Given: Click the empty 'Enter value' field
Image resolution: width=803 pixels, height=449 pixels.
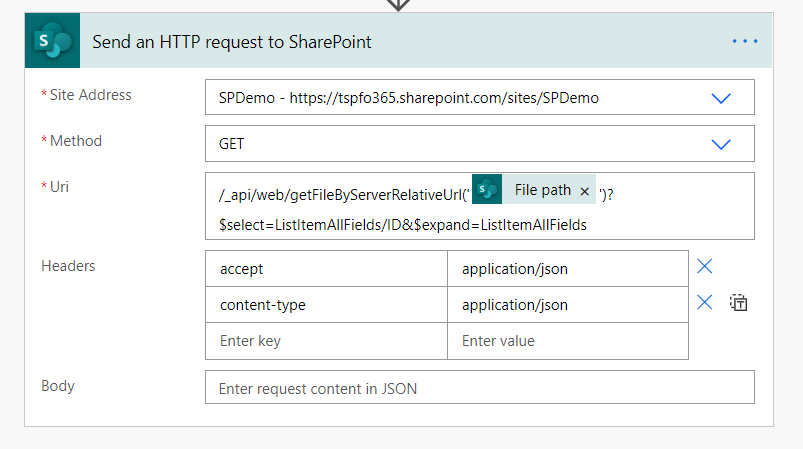Looking at the screenshot, I should [x=567, y=341].
